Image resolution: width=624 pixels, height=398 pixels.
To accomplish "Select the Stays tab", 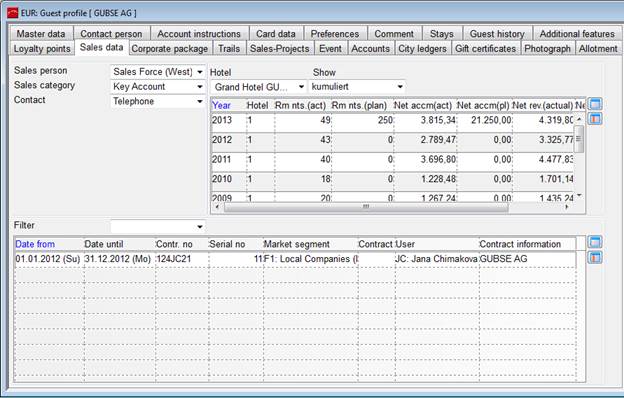I will click(x=442, y=34).
